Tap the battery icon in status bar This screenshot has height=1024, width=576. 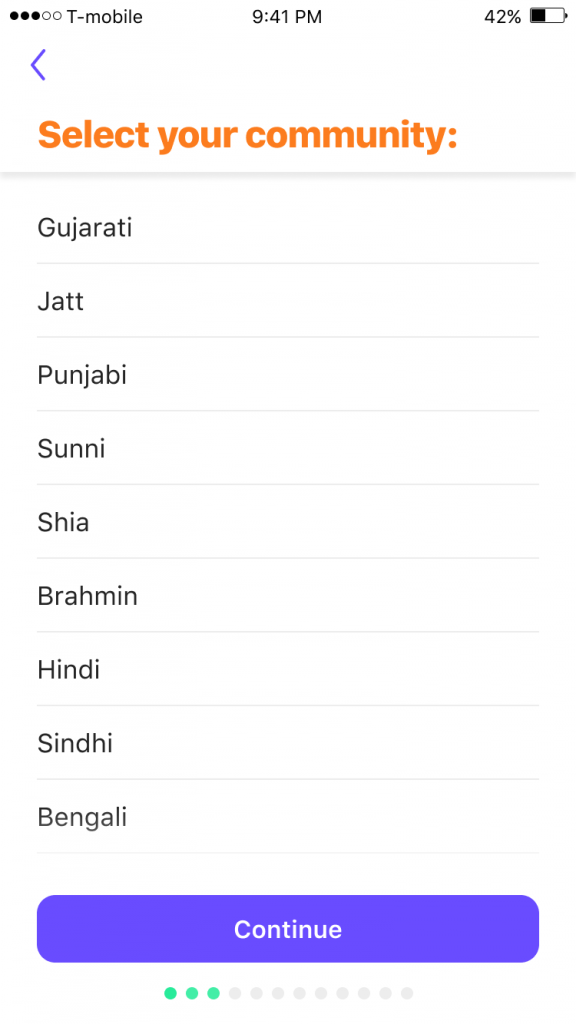tap(549, 16)
